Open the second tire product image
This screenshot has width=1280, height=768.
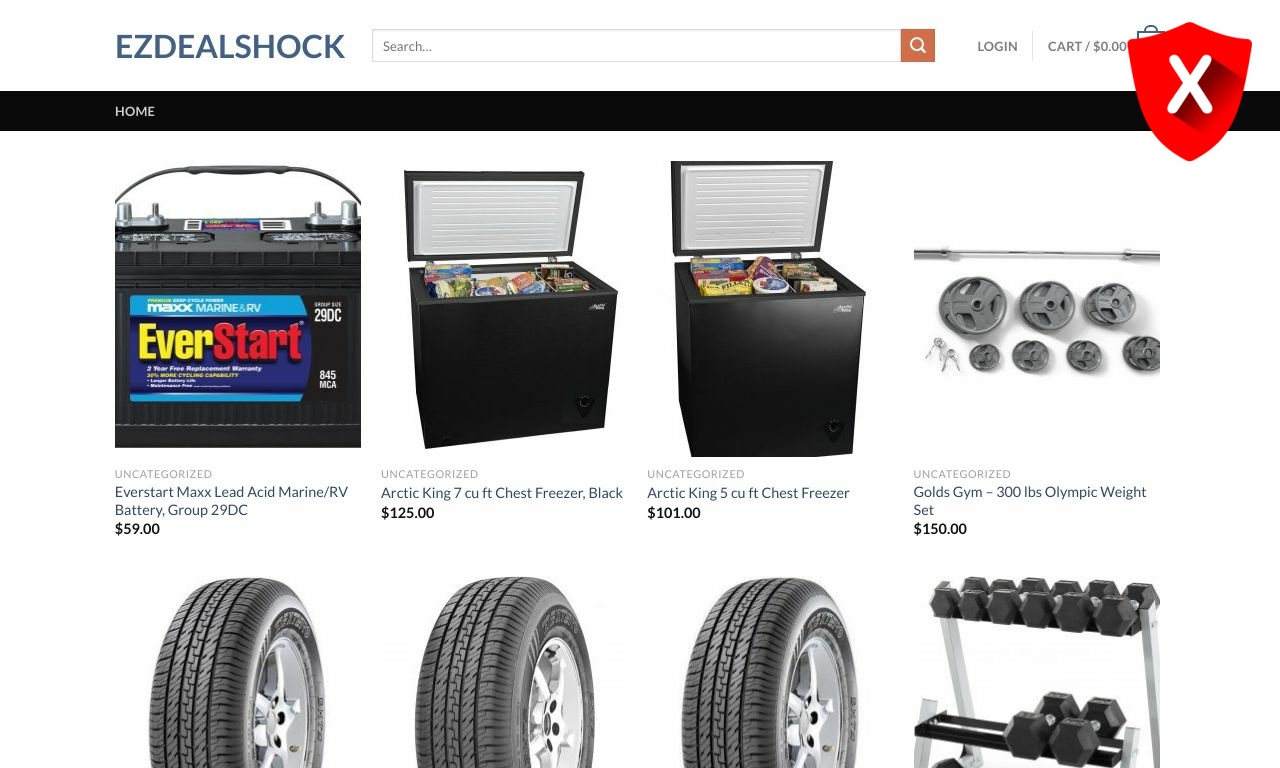point(504,672)
